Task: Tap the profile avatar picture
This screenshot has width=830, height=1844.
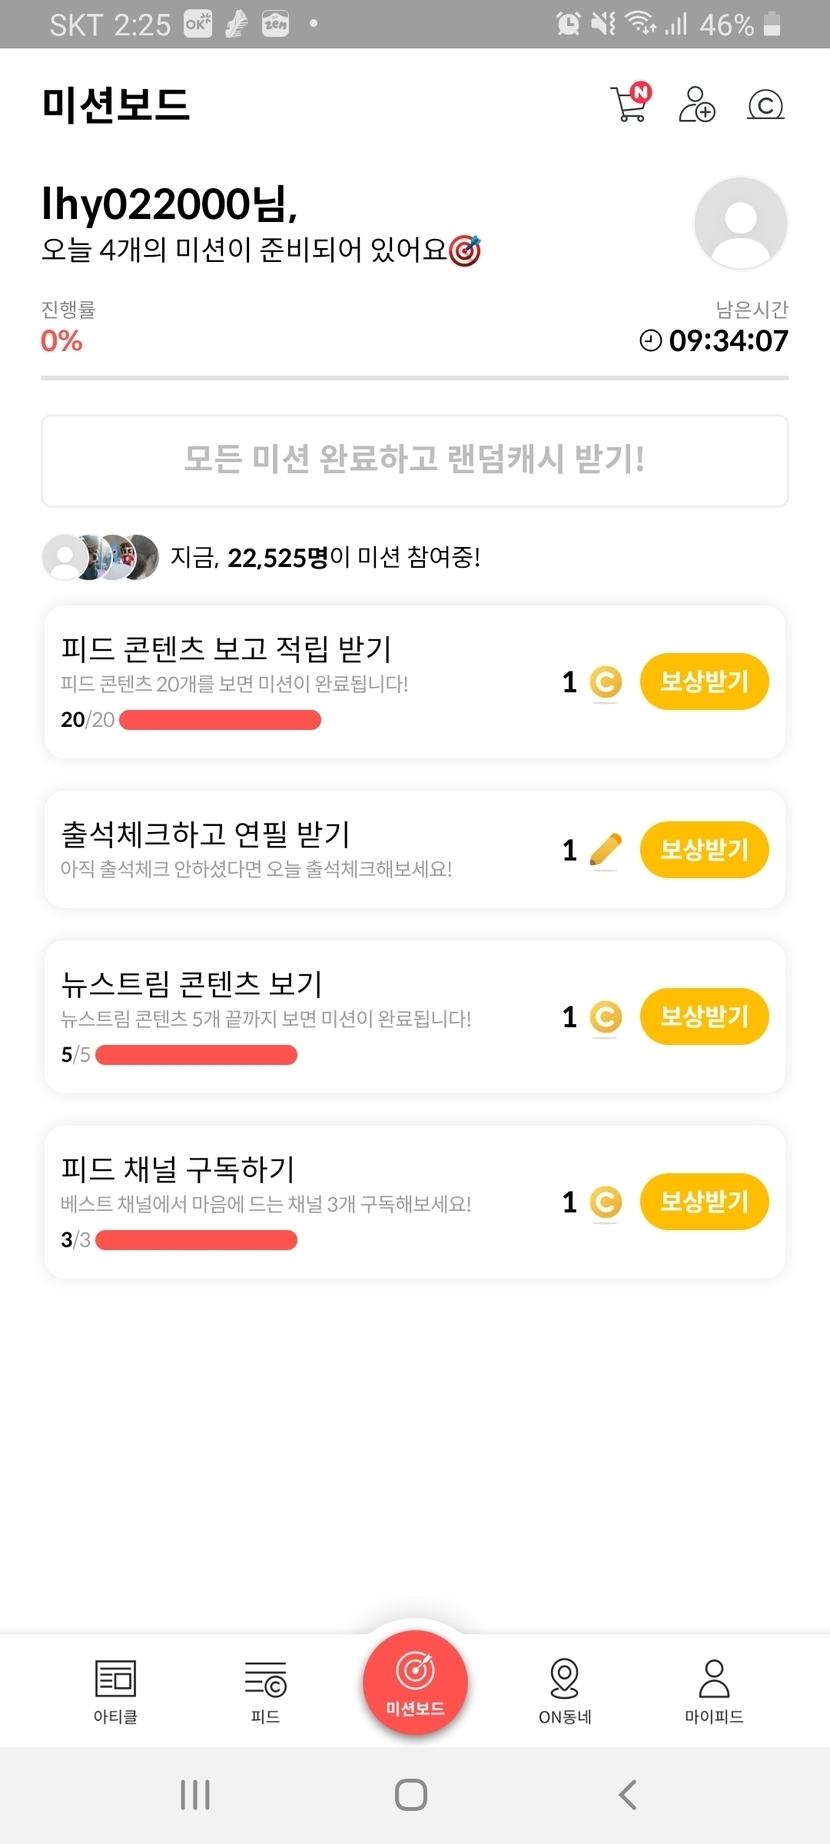Action: [740, 223]
